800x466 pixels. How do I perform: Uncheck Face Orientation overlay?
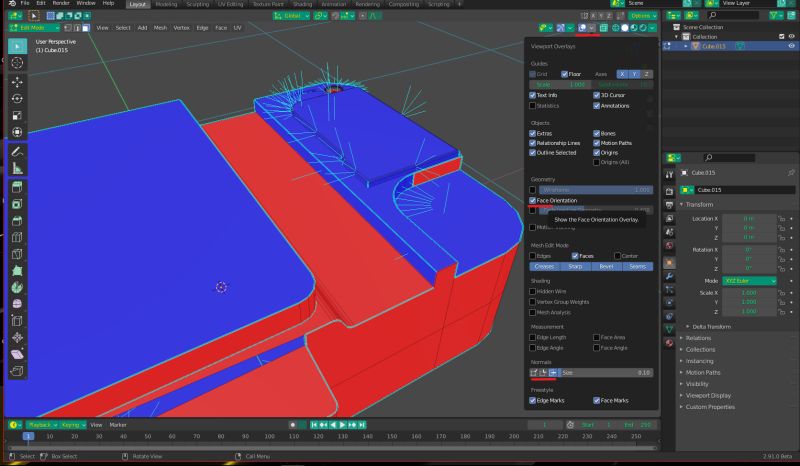(533, 201)
